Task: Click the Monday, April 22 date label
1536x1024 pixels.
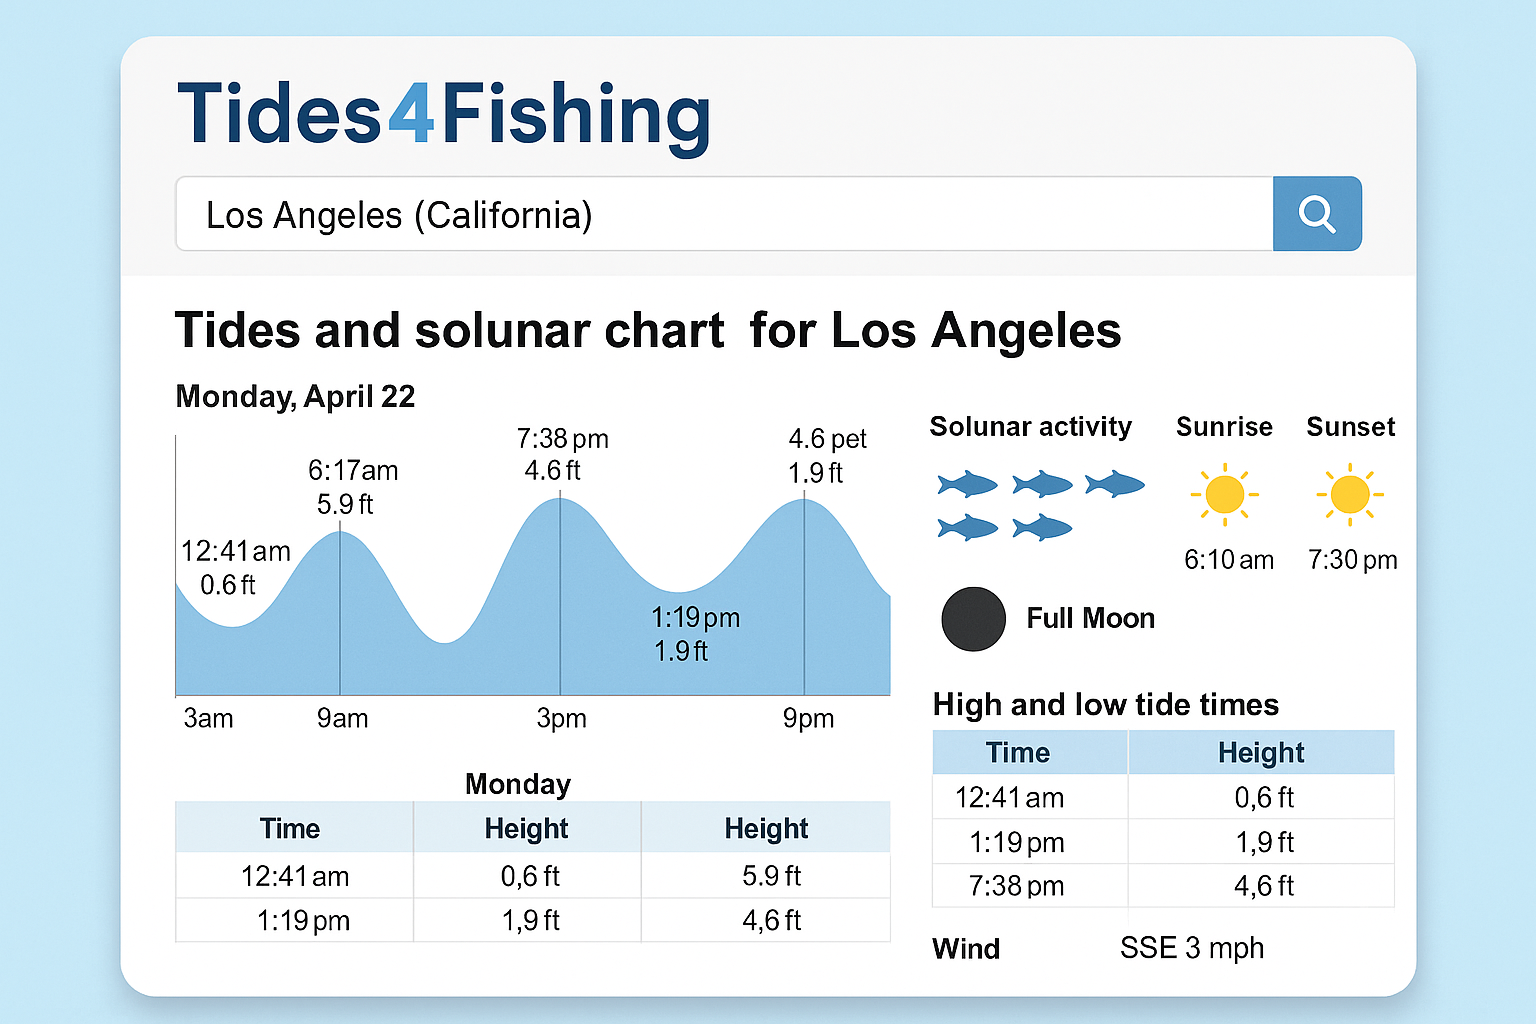Action: 294,396
